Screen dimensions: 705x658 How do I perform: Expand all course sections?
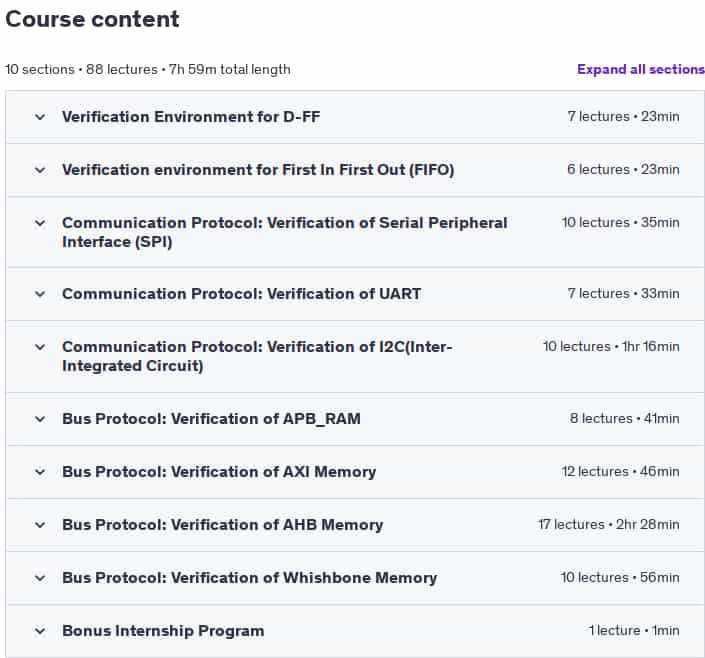click(641, 69)
